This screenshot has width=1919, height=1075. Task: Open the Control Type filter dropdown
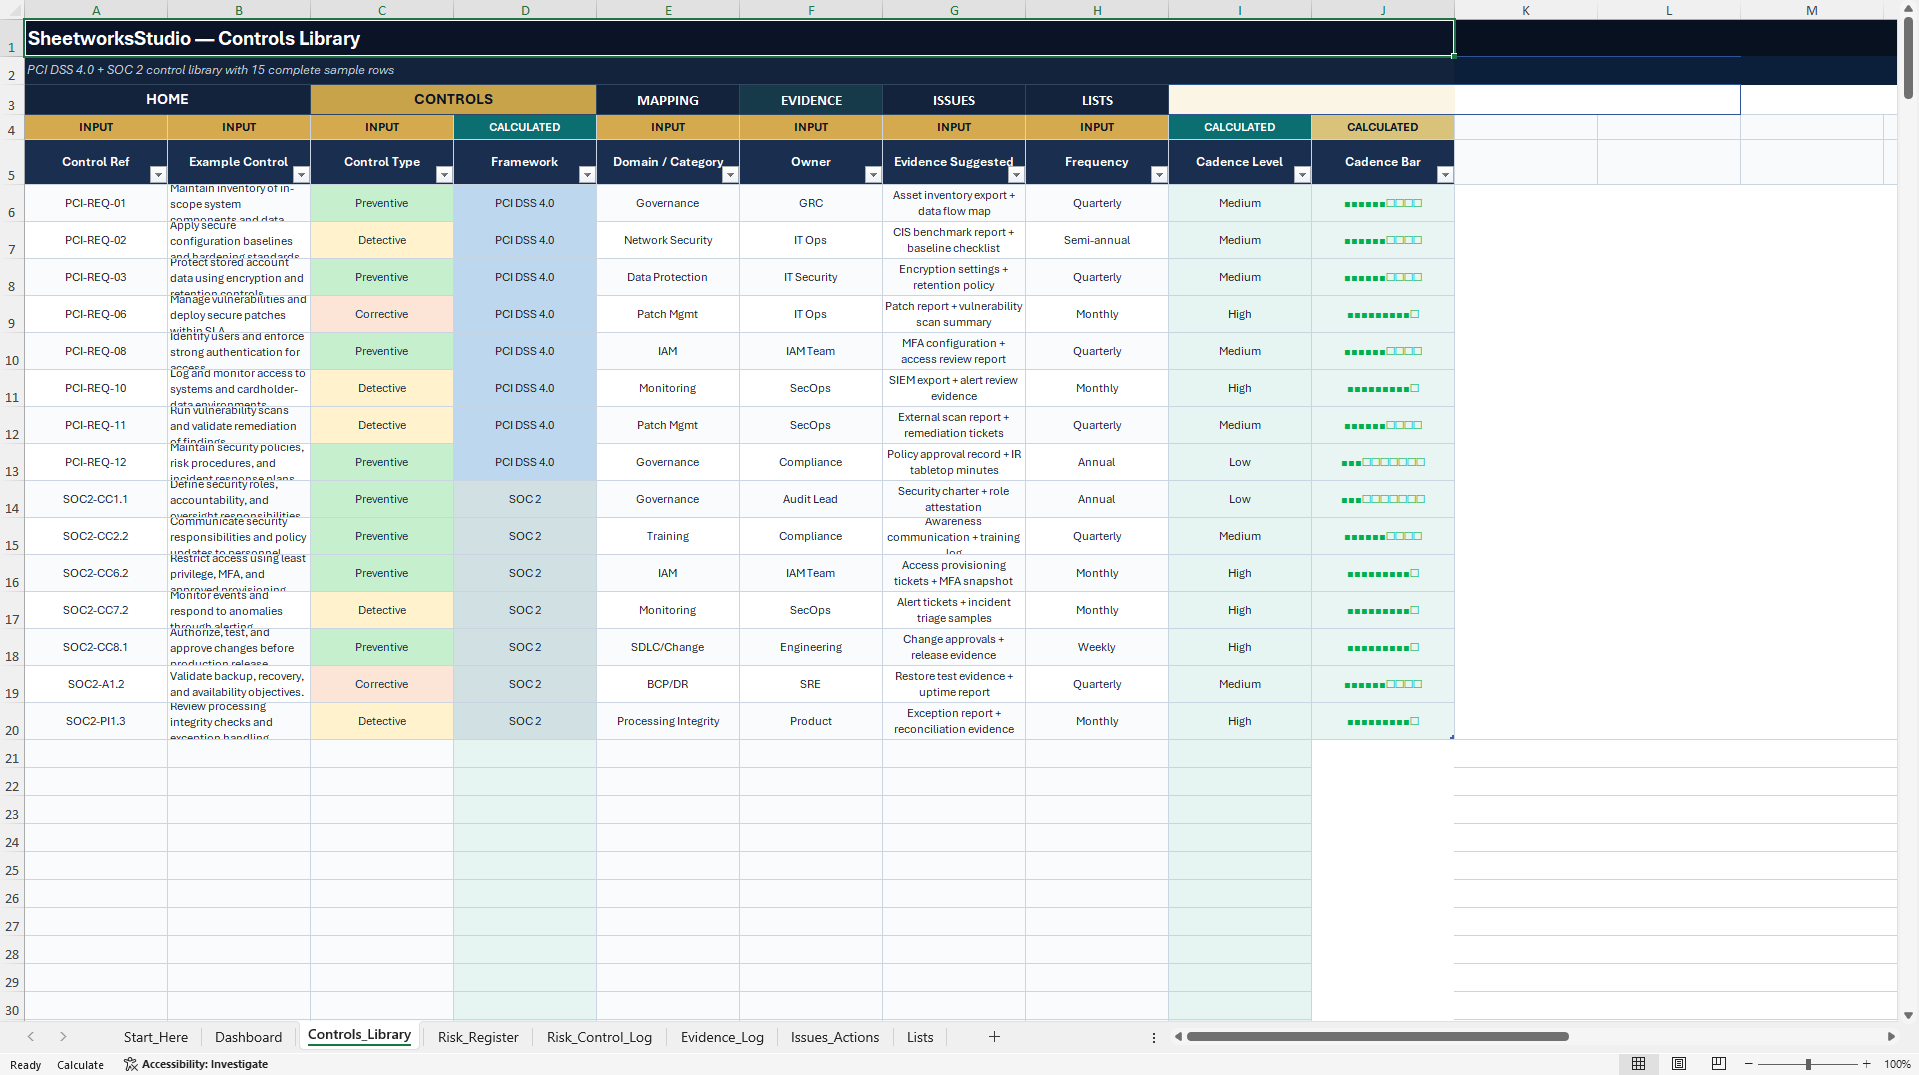(443, 175)
